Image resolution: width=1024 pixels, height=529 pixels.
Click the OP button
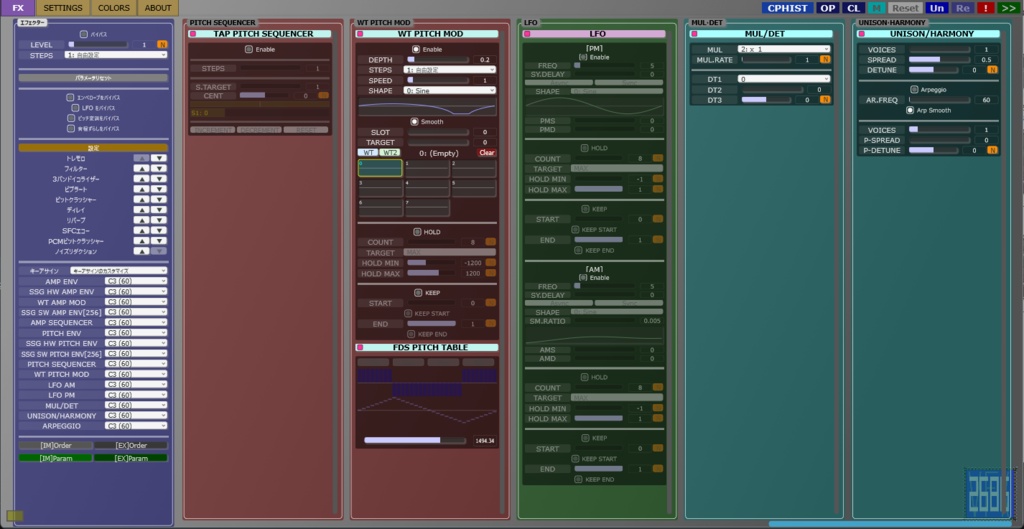pyautogui.click(x=828, y=8)
